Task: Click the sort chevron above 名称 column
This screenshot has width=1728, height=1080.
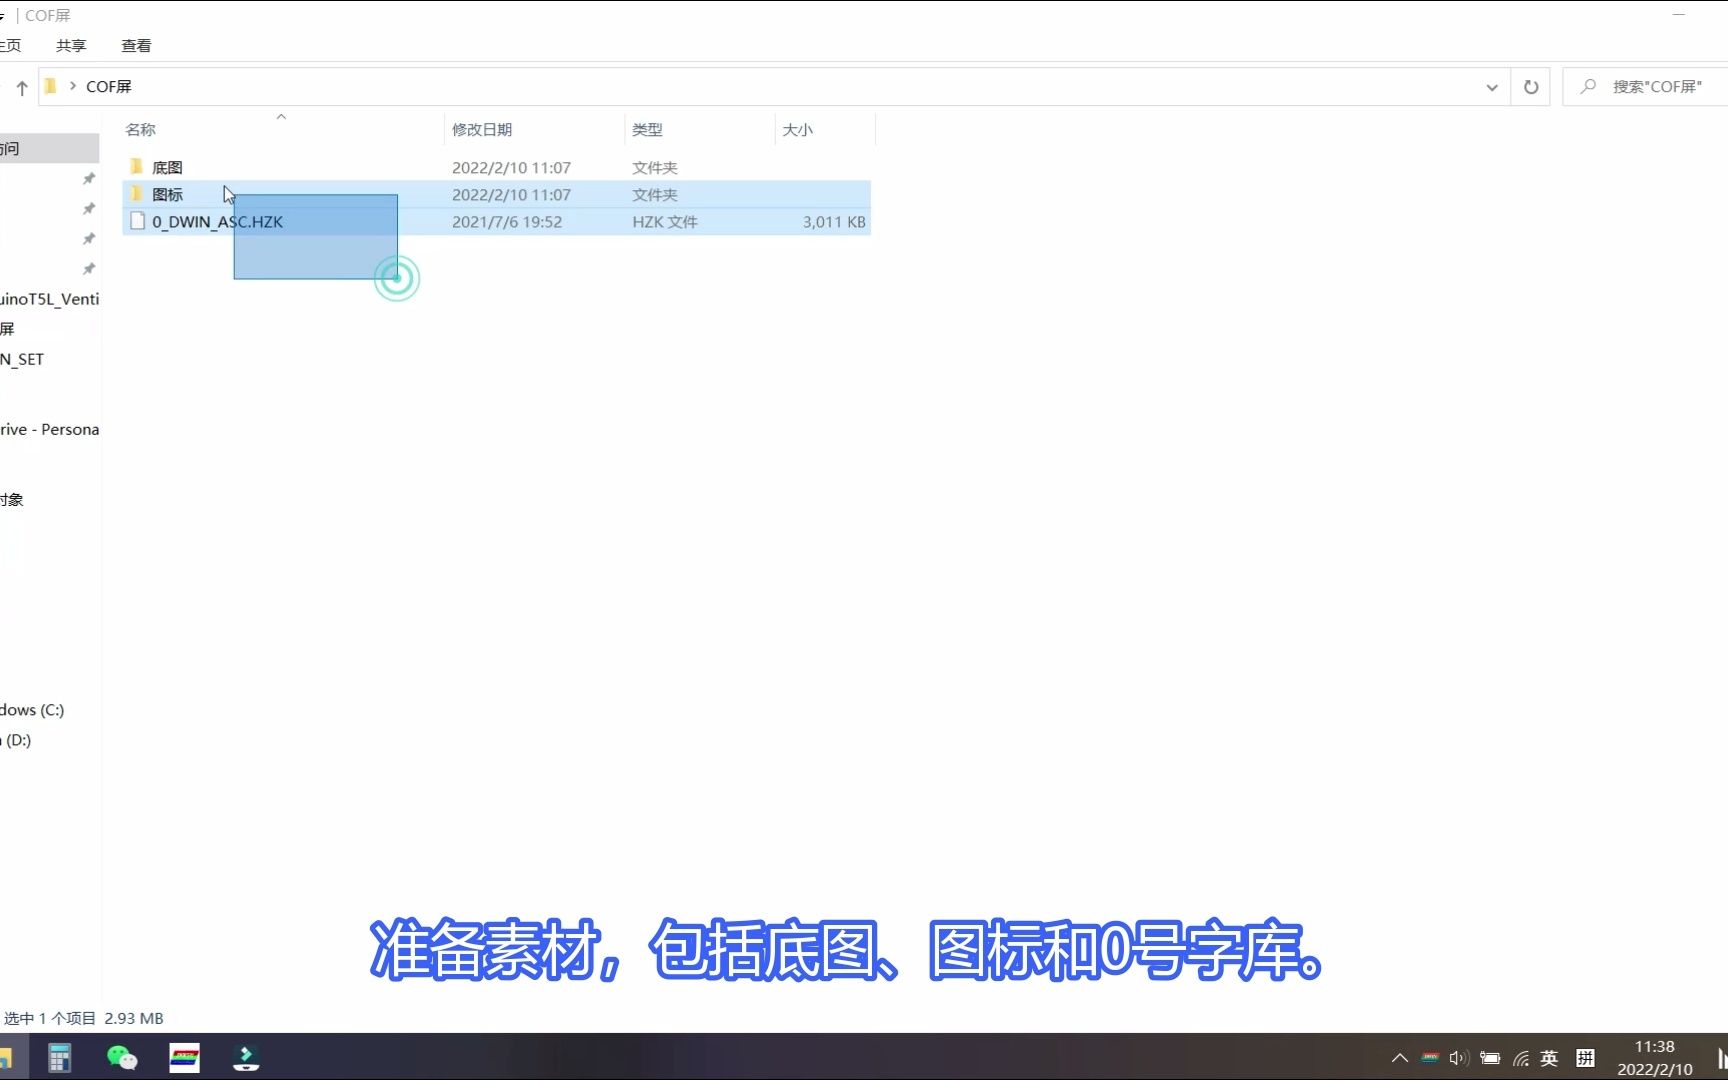Action: pyautogui.click(x=281, y=116)
